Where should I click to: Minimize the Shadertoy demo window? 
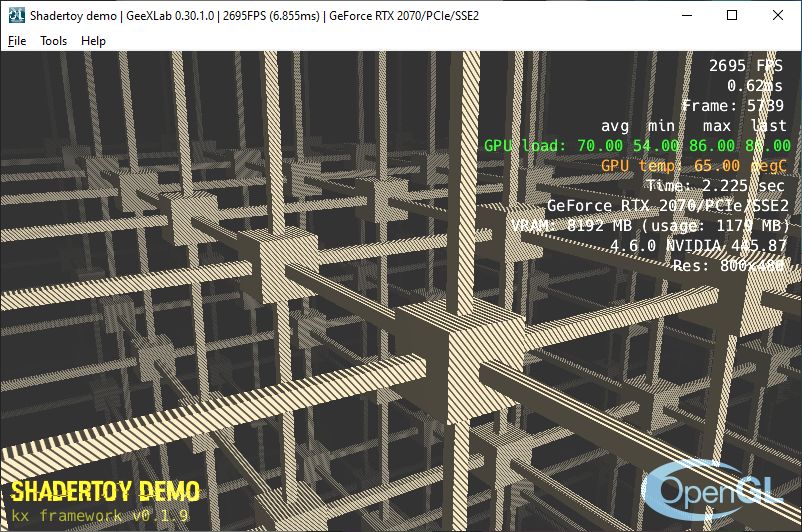[x=687, y=15]
